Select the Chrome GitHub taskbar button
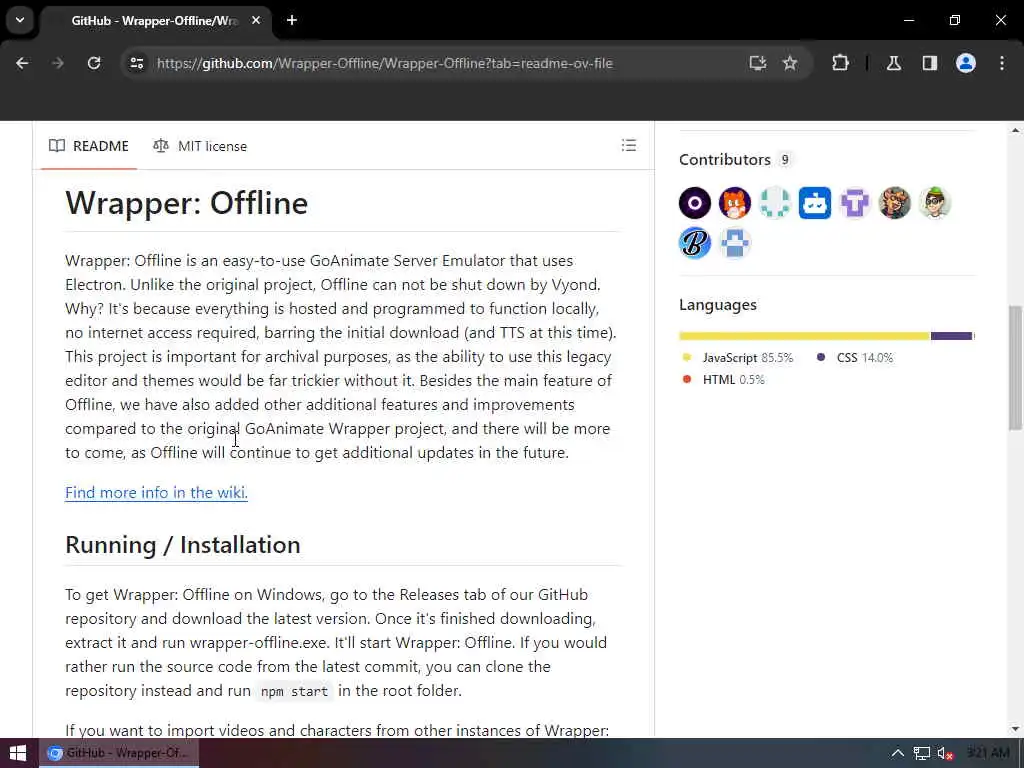This screenshot has width=1024, height=768. pos(119,753)
